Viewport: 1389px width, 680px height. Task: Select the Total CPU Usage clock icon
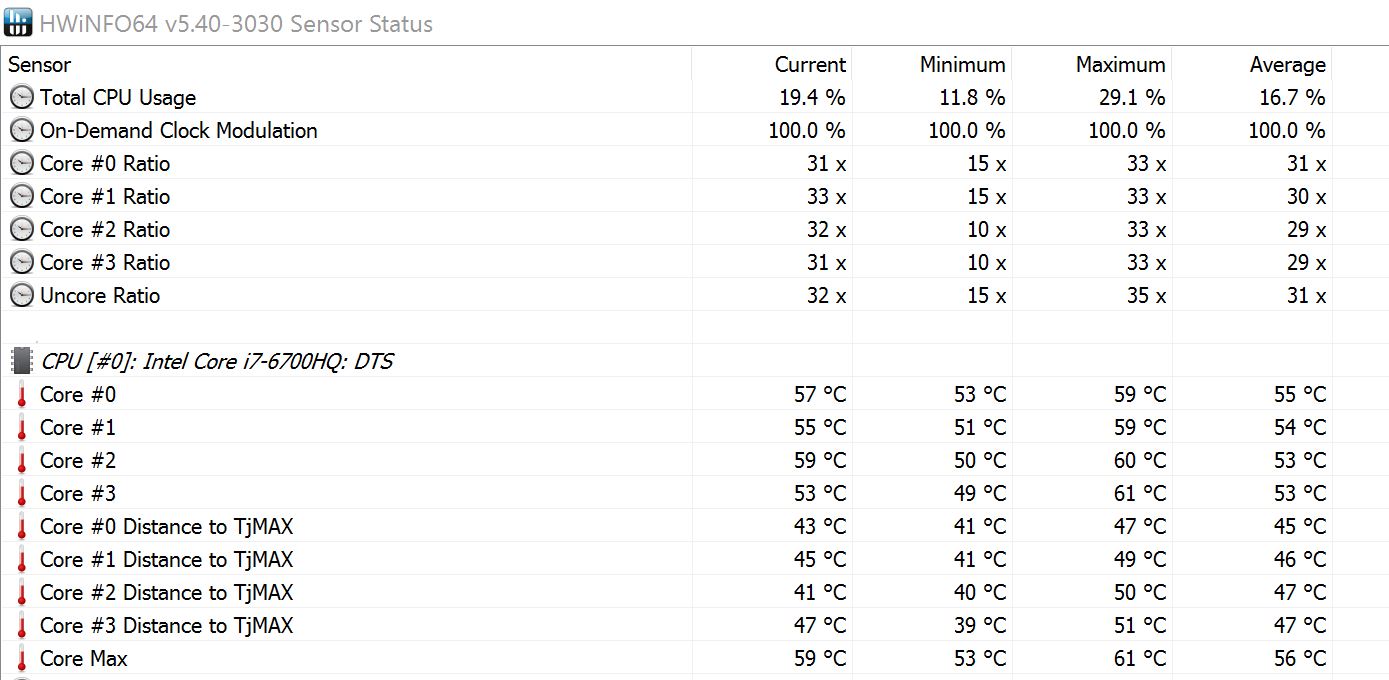21,97
